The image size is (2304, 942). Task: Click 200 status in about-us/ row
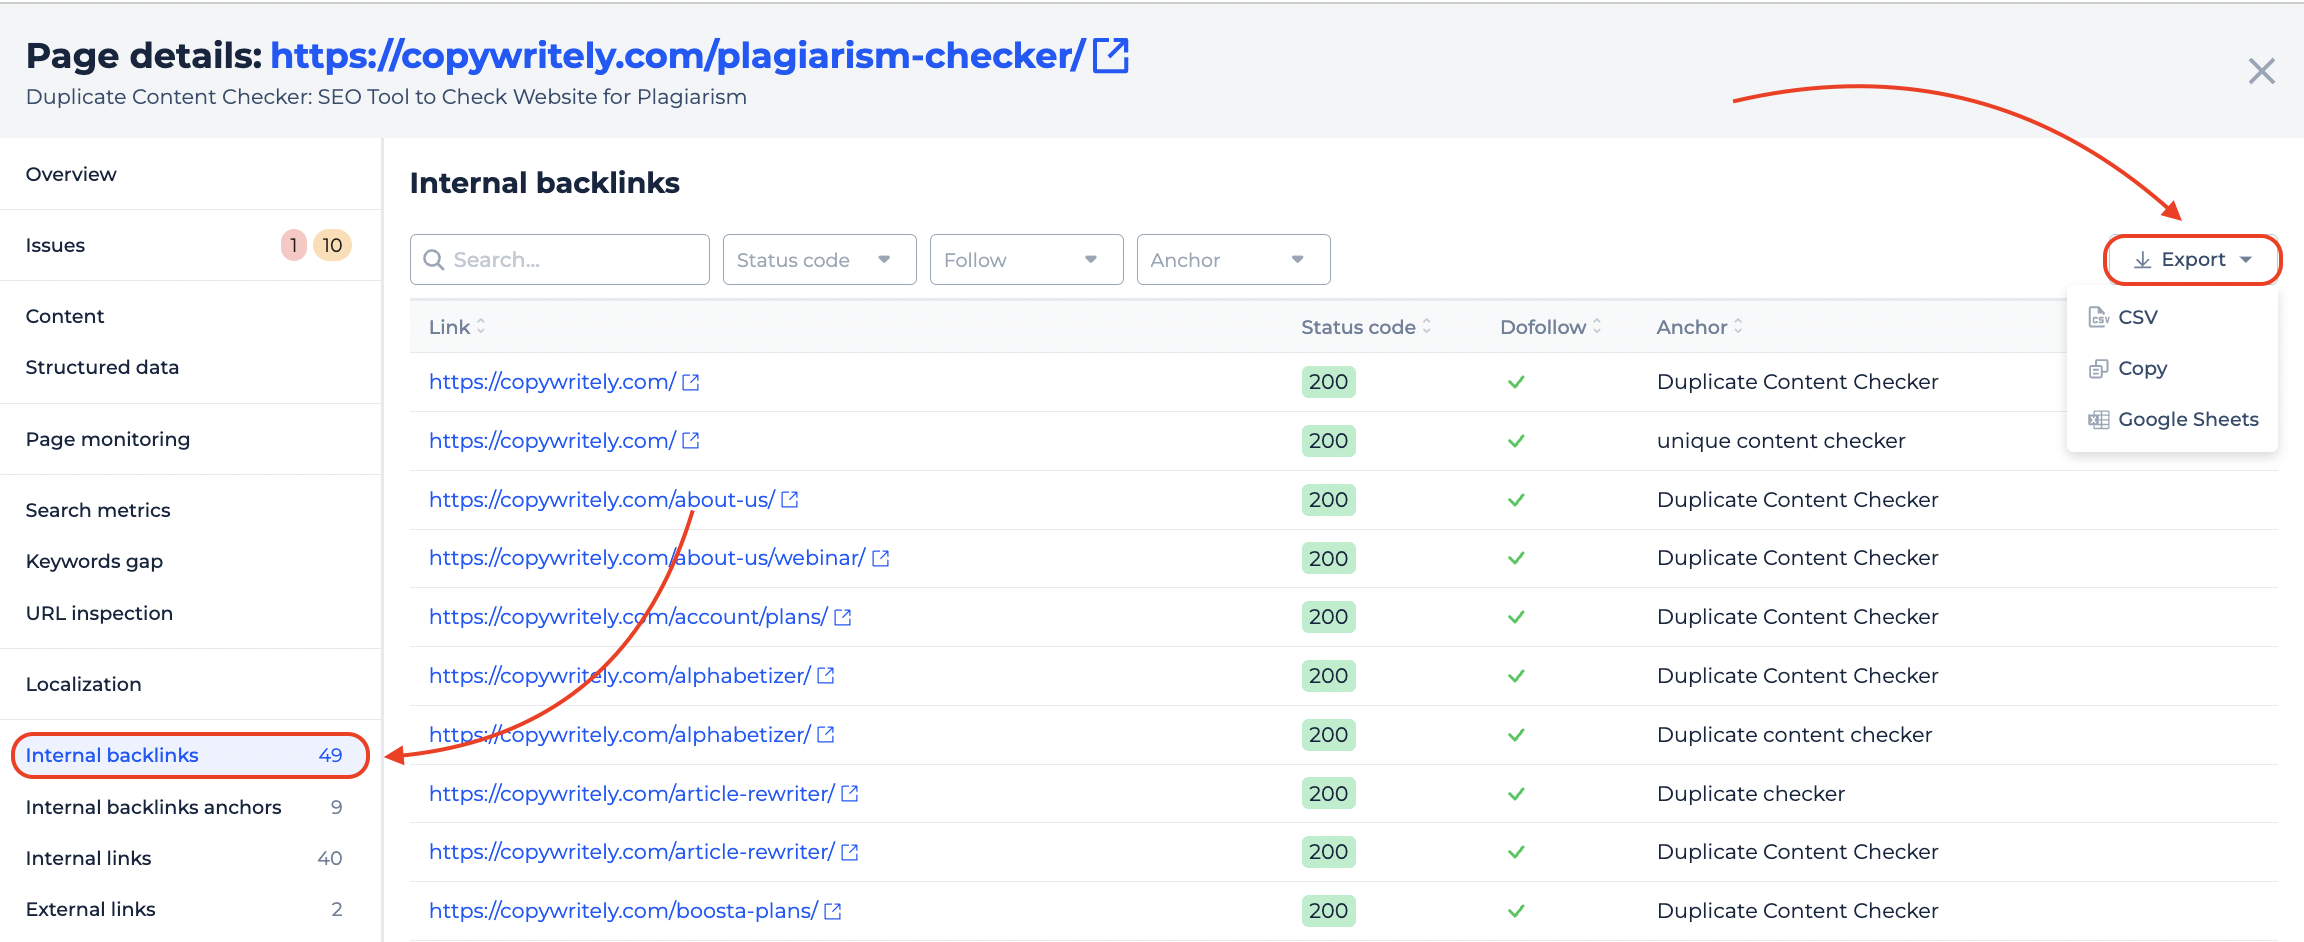pyautogui.click(x=1328, y=500)
